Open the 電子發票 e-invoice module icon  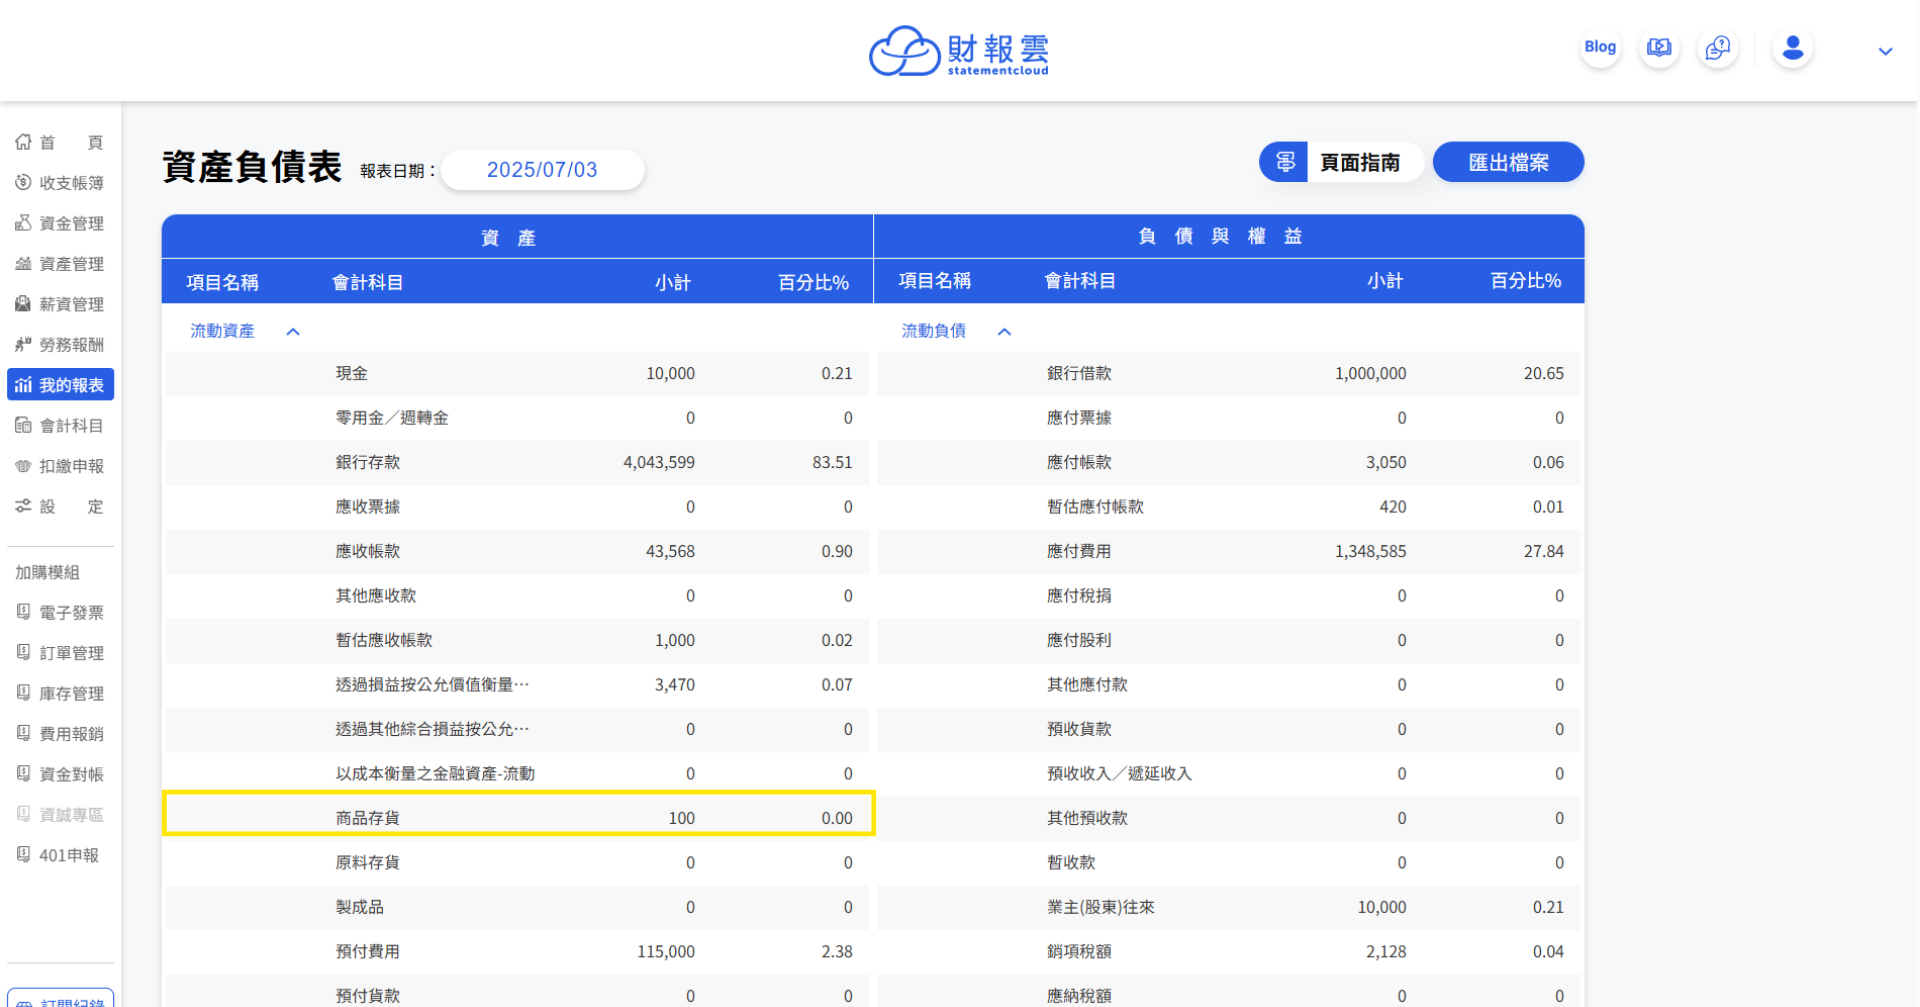(x=23, y=612)
